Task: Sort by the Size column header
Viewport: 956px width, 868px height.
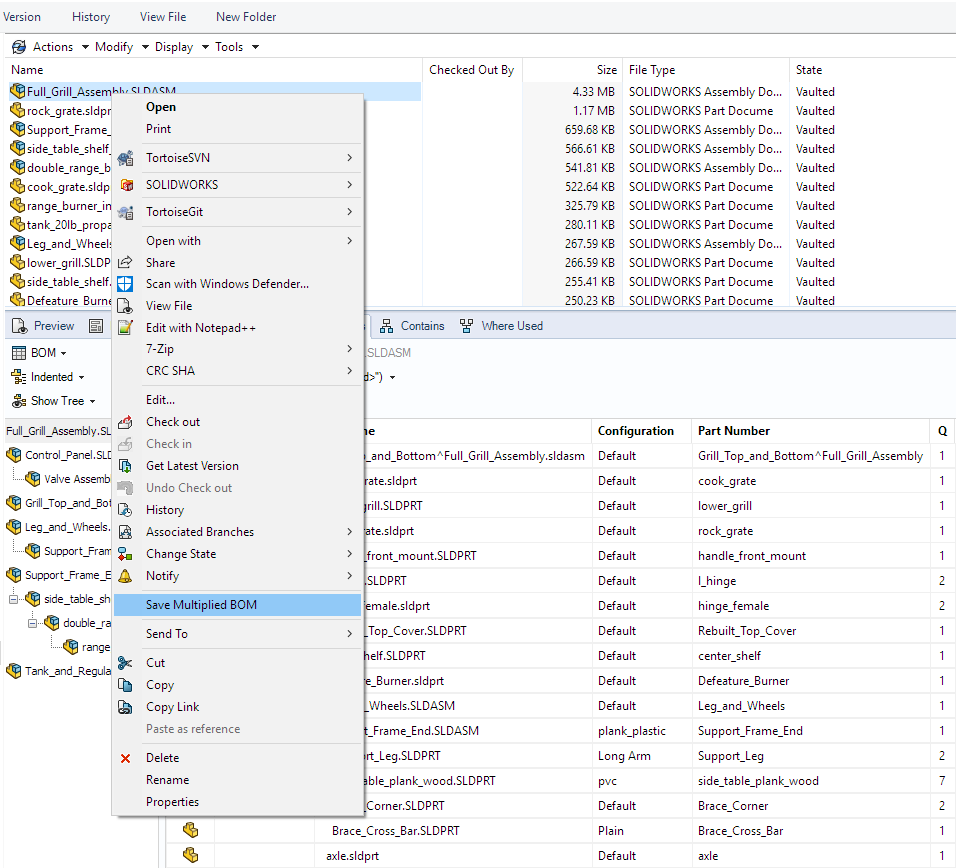Action: 571,70
